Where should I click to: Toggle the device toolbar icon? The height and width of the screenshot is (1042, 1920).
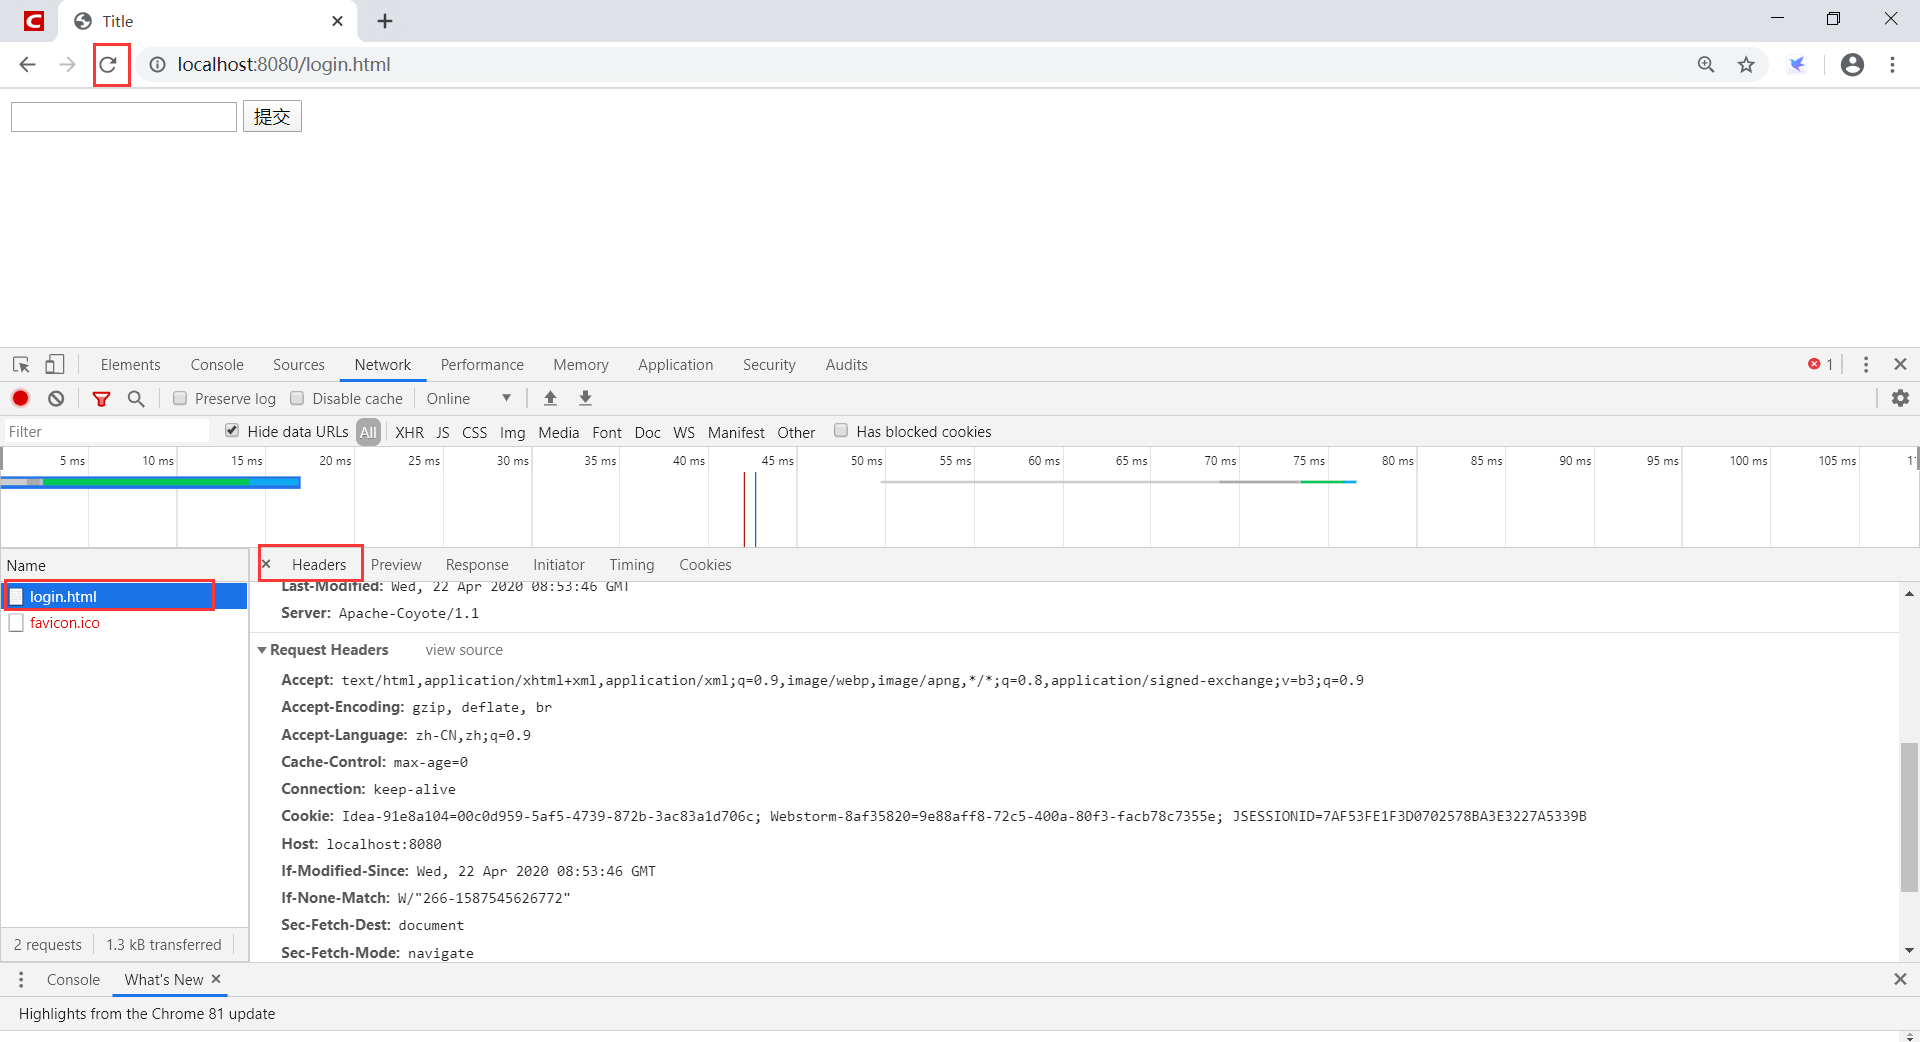pos(55,365)
